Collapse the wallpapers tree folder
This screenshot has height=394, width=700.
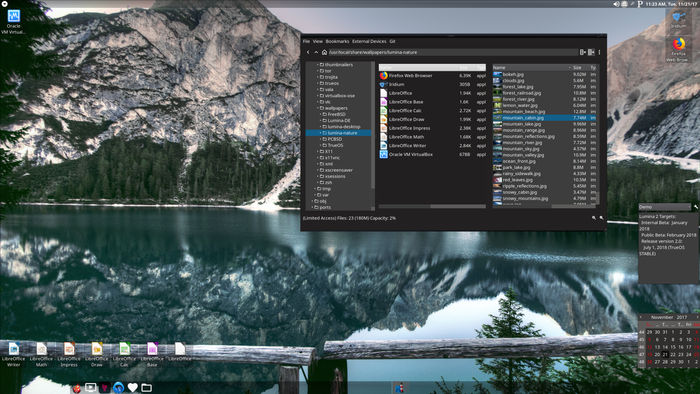[x=317, y=108]
